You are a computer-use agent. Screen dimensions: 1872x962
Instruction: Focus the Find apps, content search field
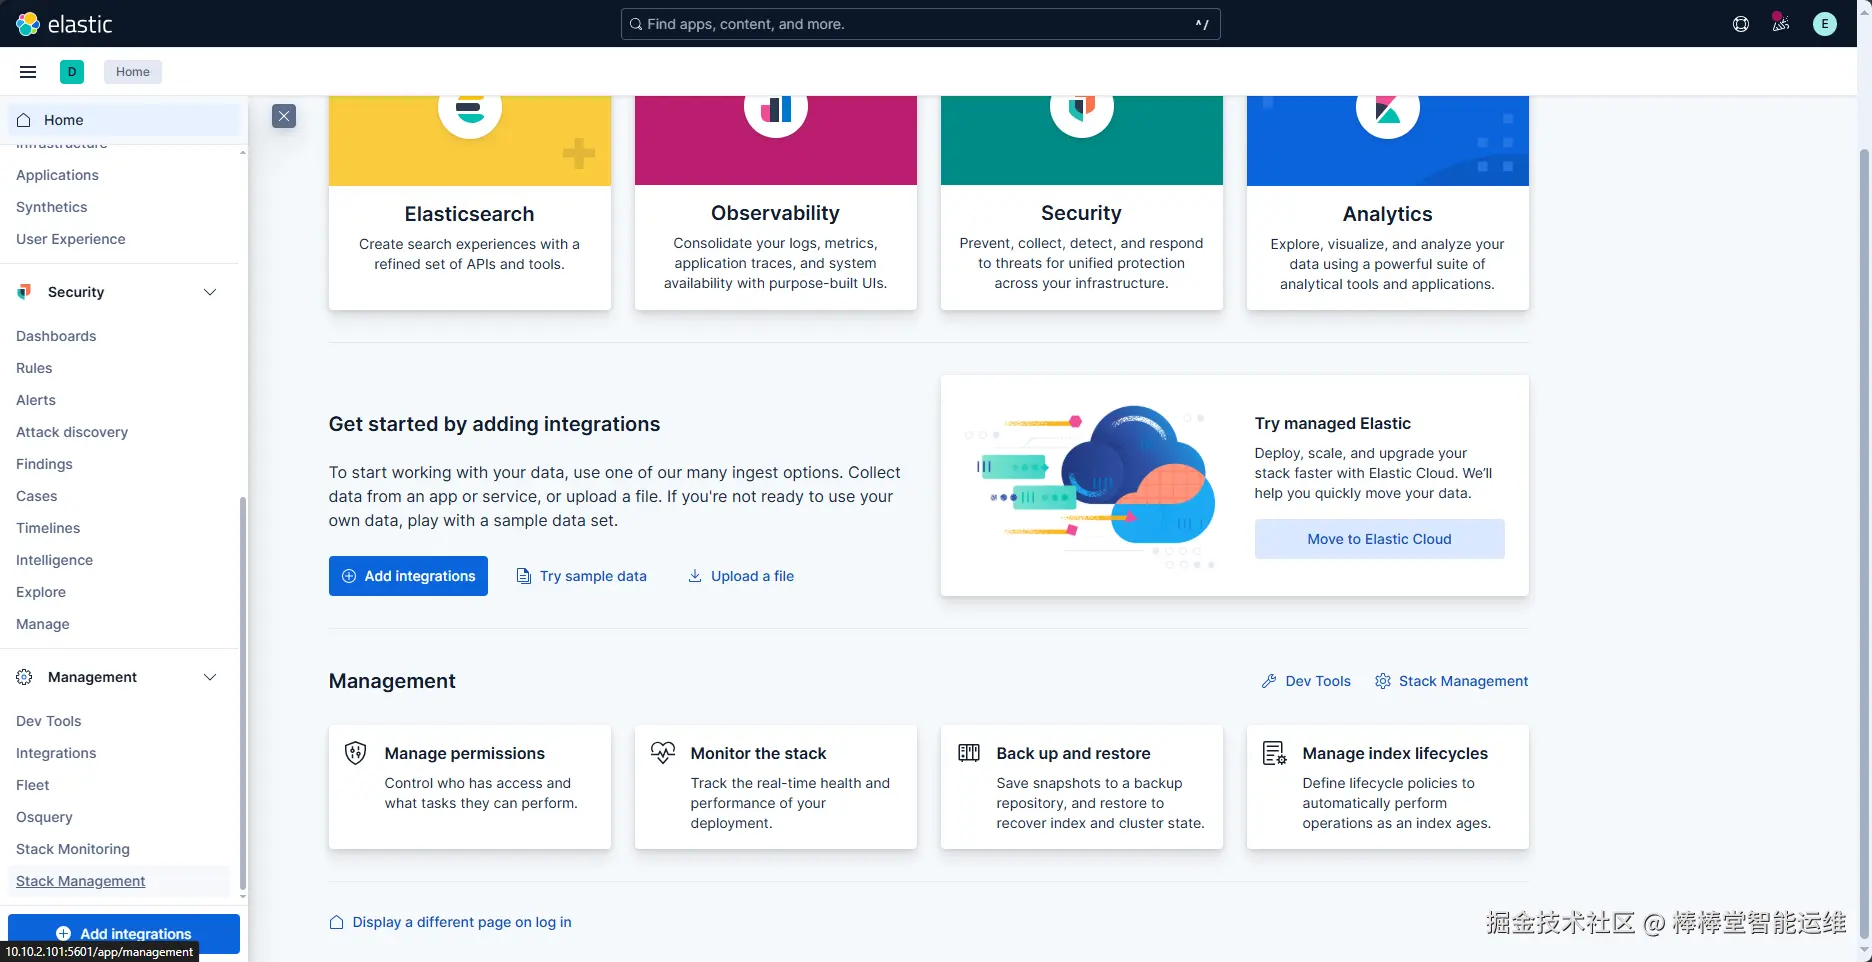coord(920,24)
